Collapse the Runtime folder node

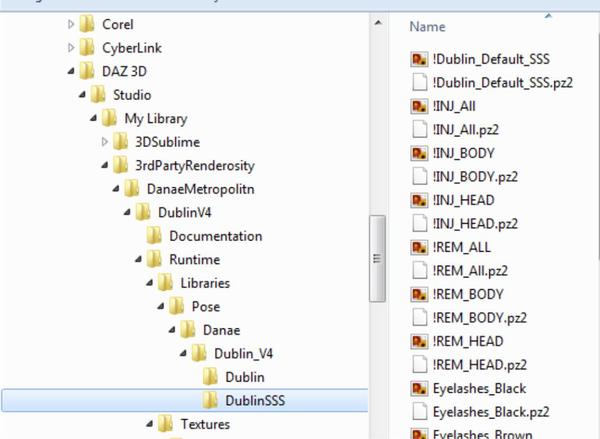point(139,259)
